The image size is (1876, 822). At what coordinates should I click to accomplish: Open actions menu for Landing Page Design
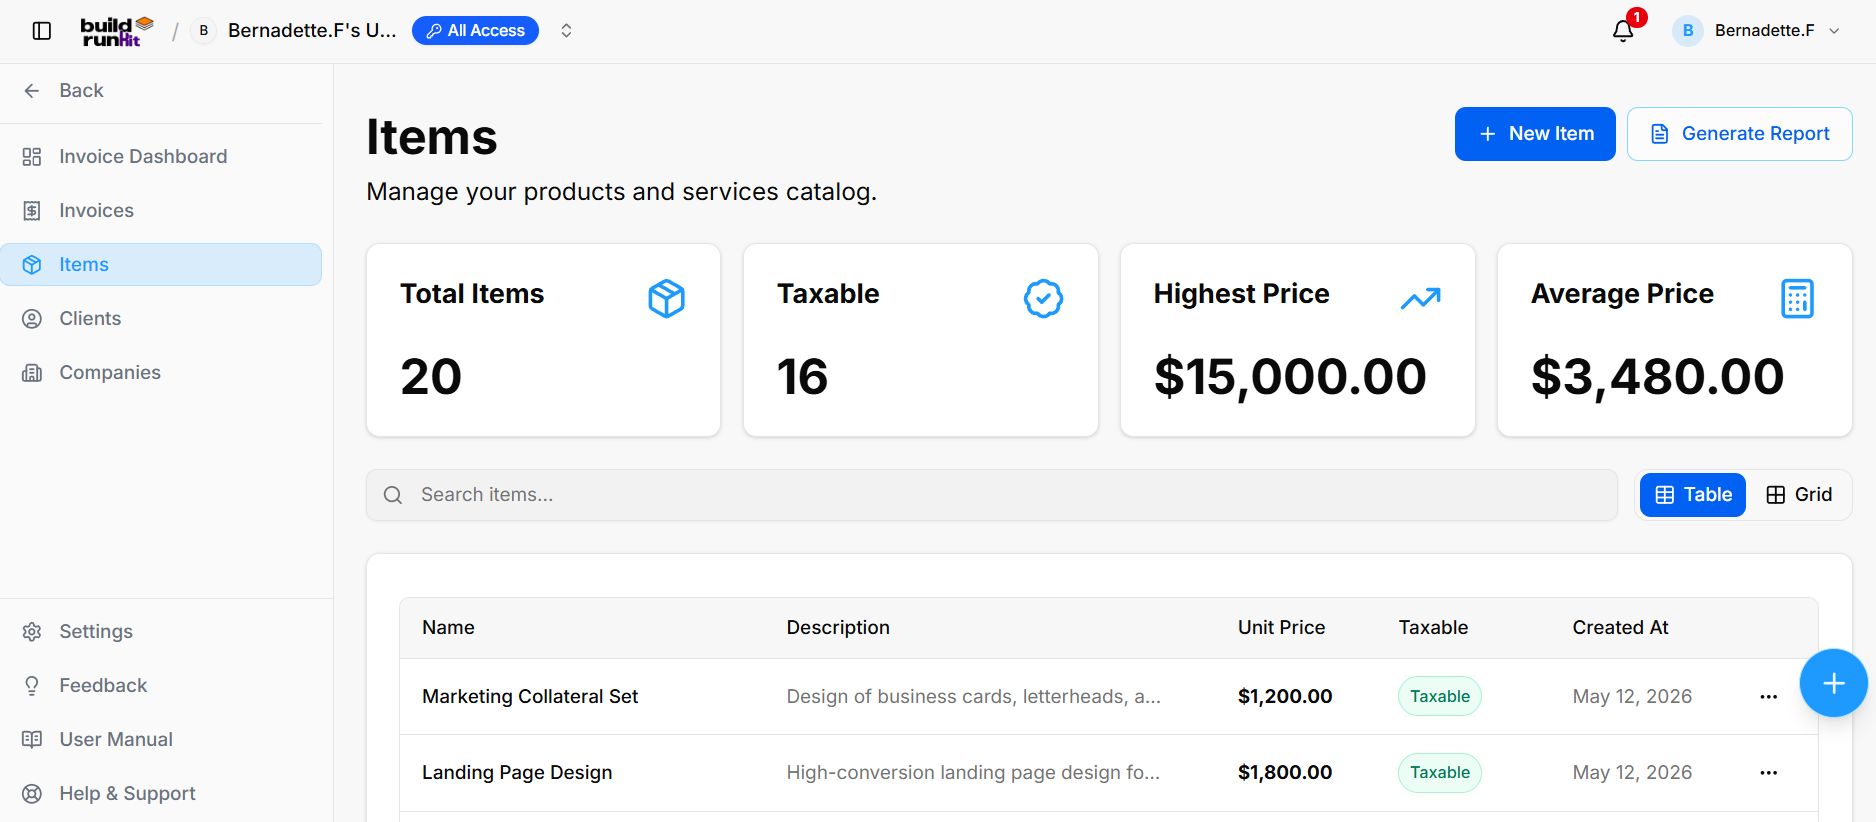coord(1768,773)
